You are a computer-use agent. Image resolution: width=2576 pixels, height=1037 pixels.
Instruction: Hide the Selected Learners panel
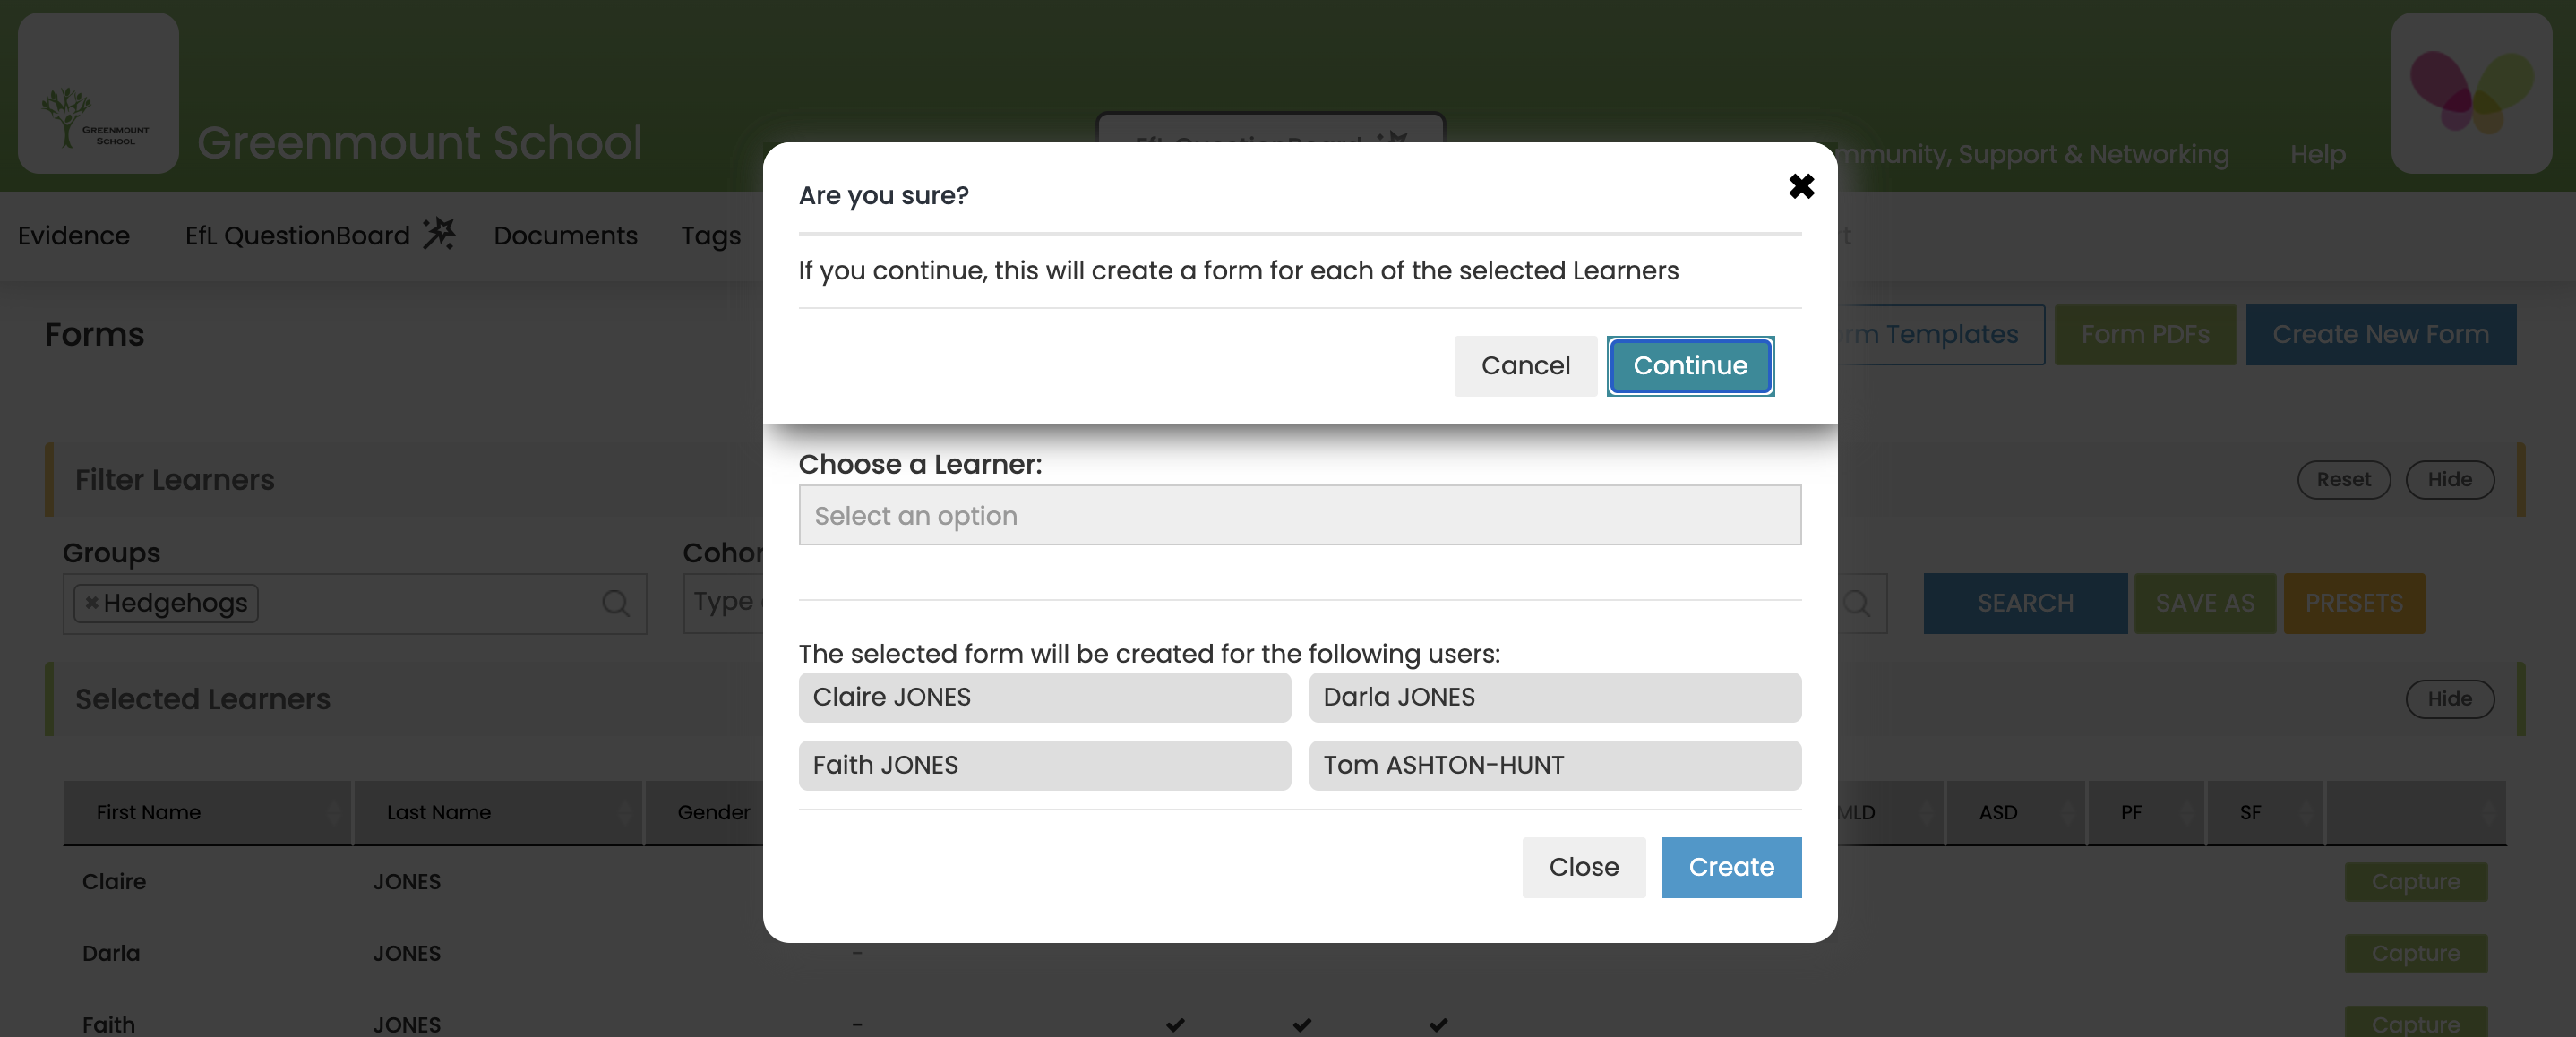pyautogui.click(x=2449, y=699)
